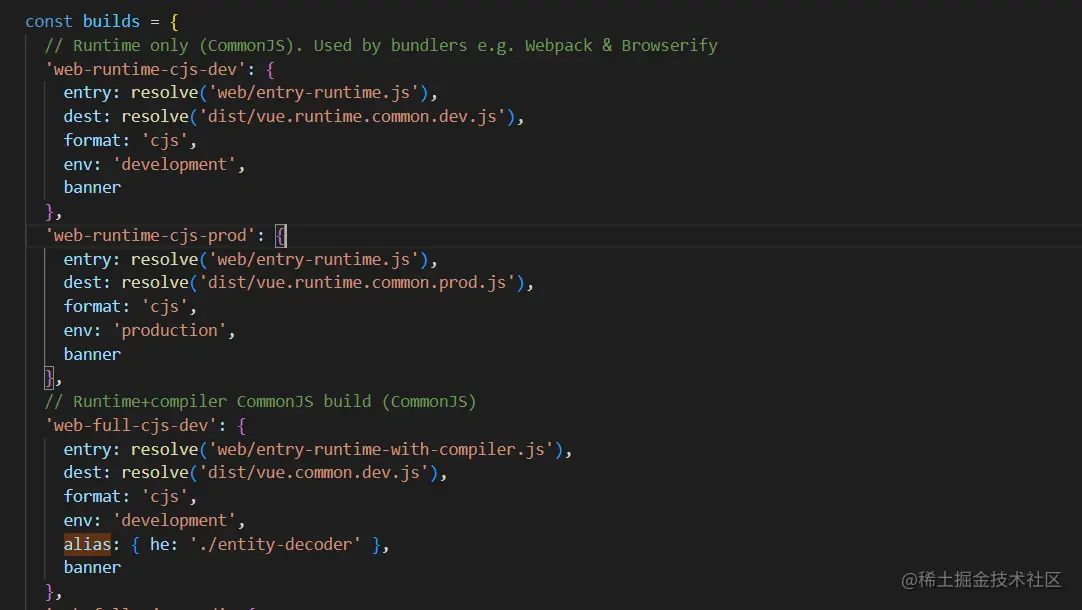Click the 'cjs' format in web-full-cjs-dev block

[x=164, y=497]
